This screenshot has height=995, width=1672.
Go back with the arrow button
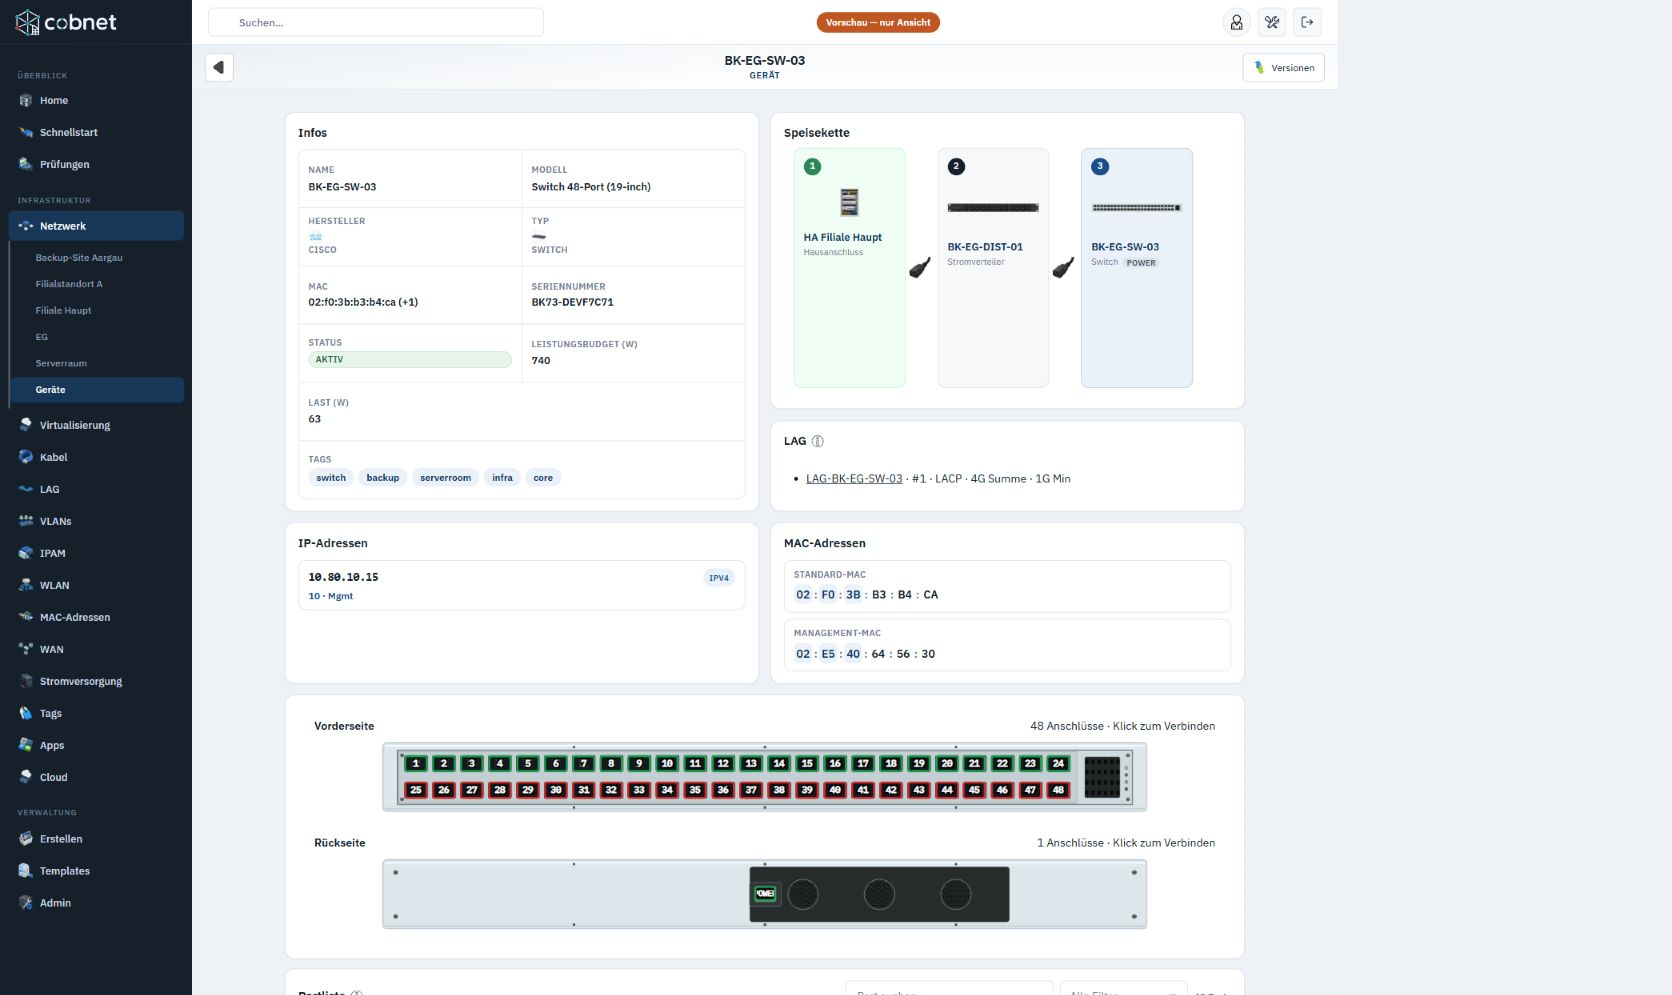[x=219, y=67]
